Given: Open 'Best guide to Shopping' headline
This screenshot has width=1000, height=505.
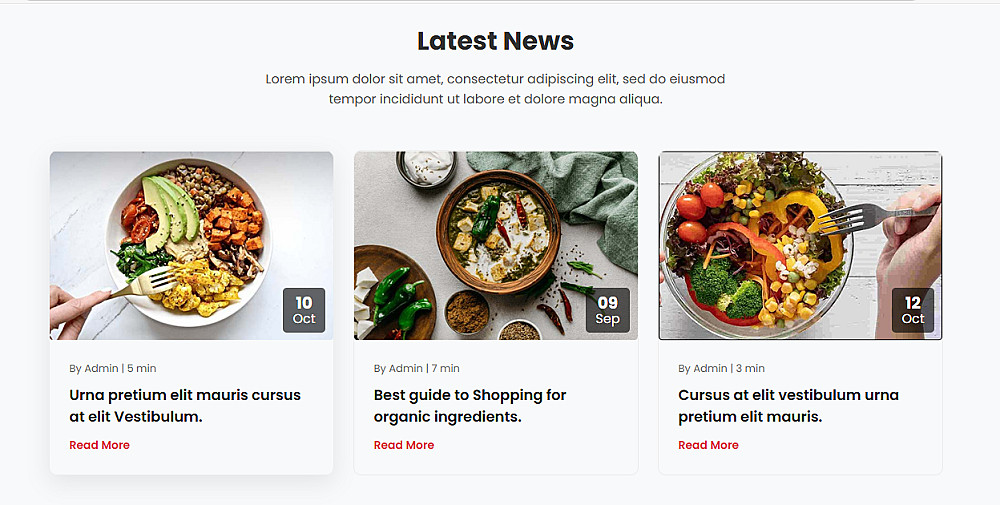Looking at the screenshot, I should pyautogui.click(x=470, y=406).
